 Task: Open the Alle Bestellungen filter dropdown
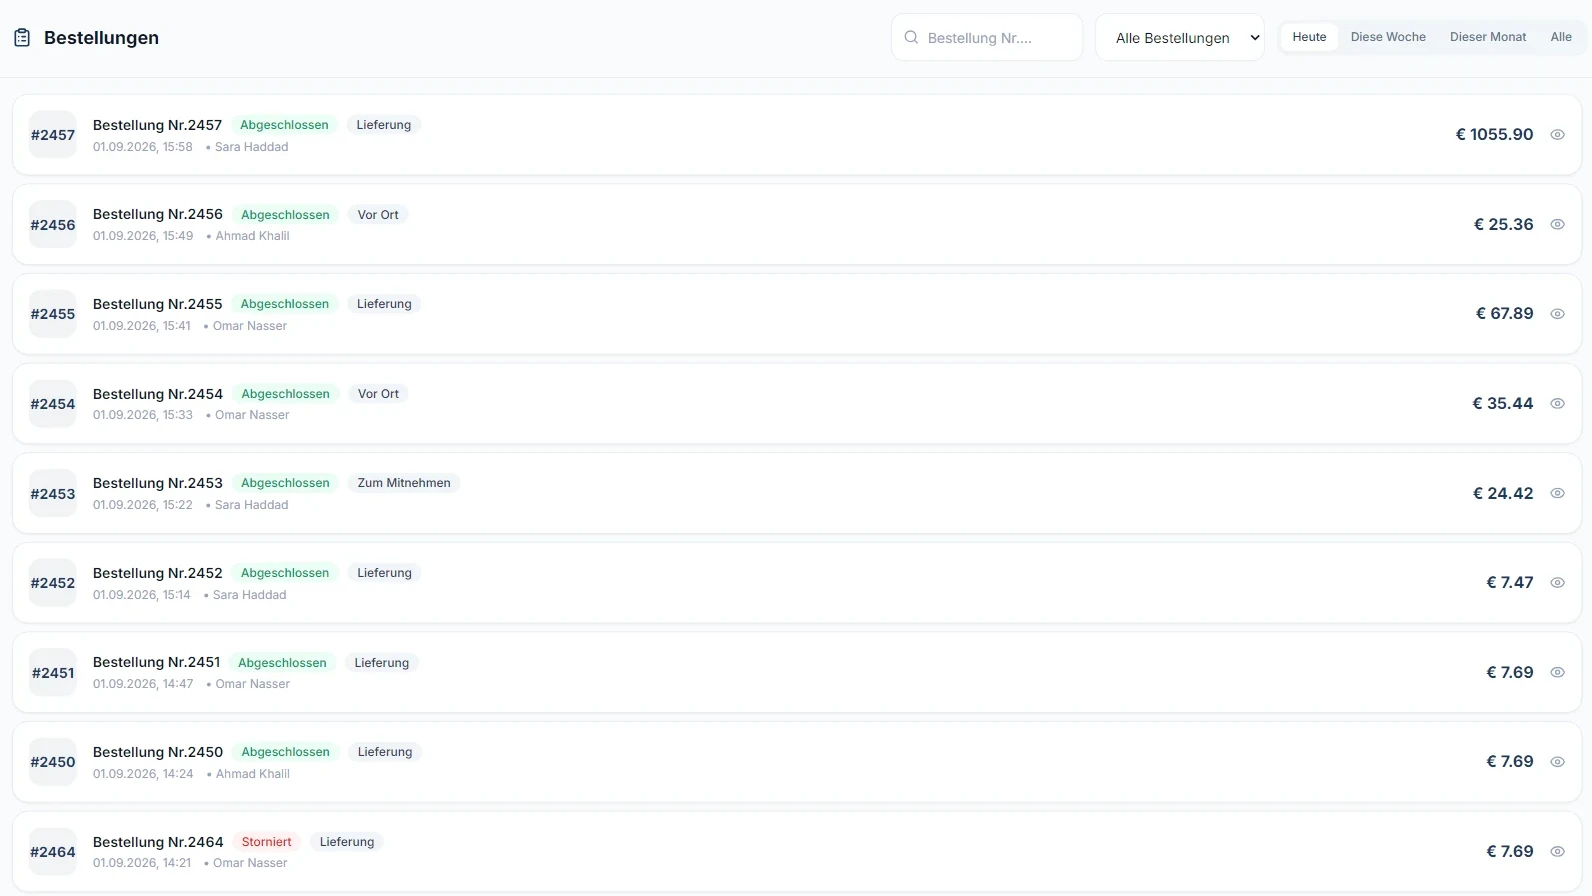[x=1180, y=37]
